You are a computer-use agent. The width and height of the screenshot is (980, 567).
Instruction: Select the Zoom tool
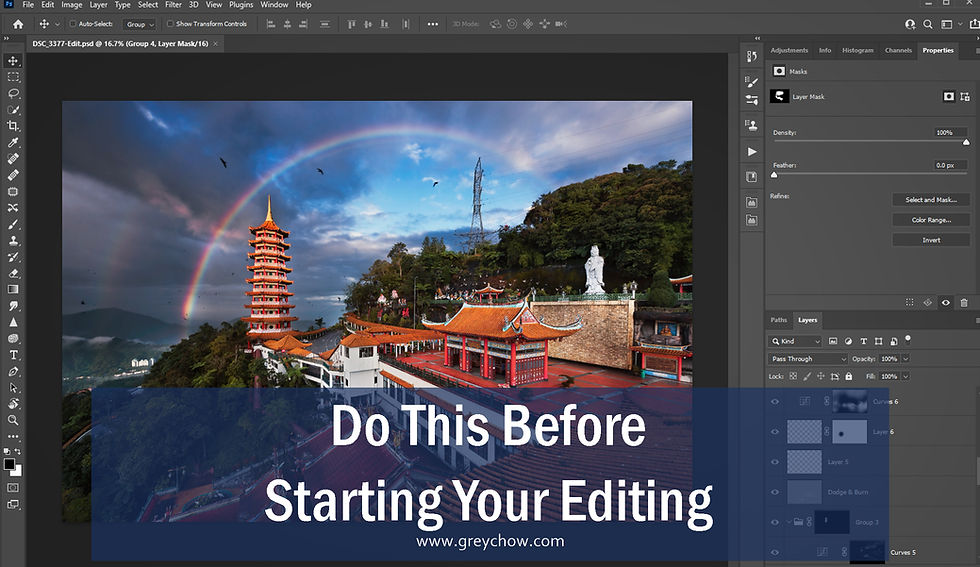(12, 420)
